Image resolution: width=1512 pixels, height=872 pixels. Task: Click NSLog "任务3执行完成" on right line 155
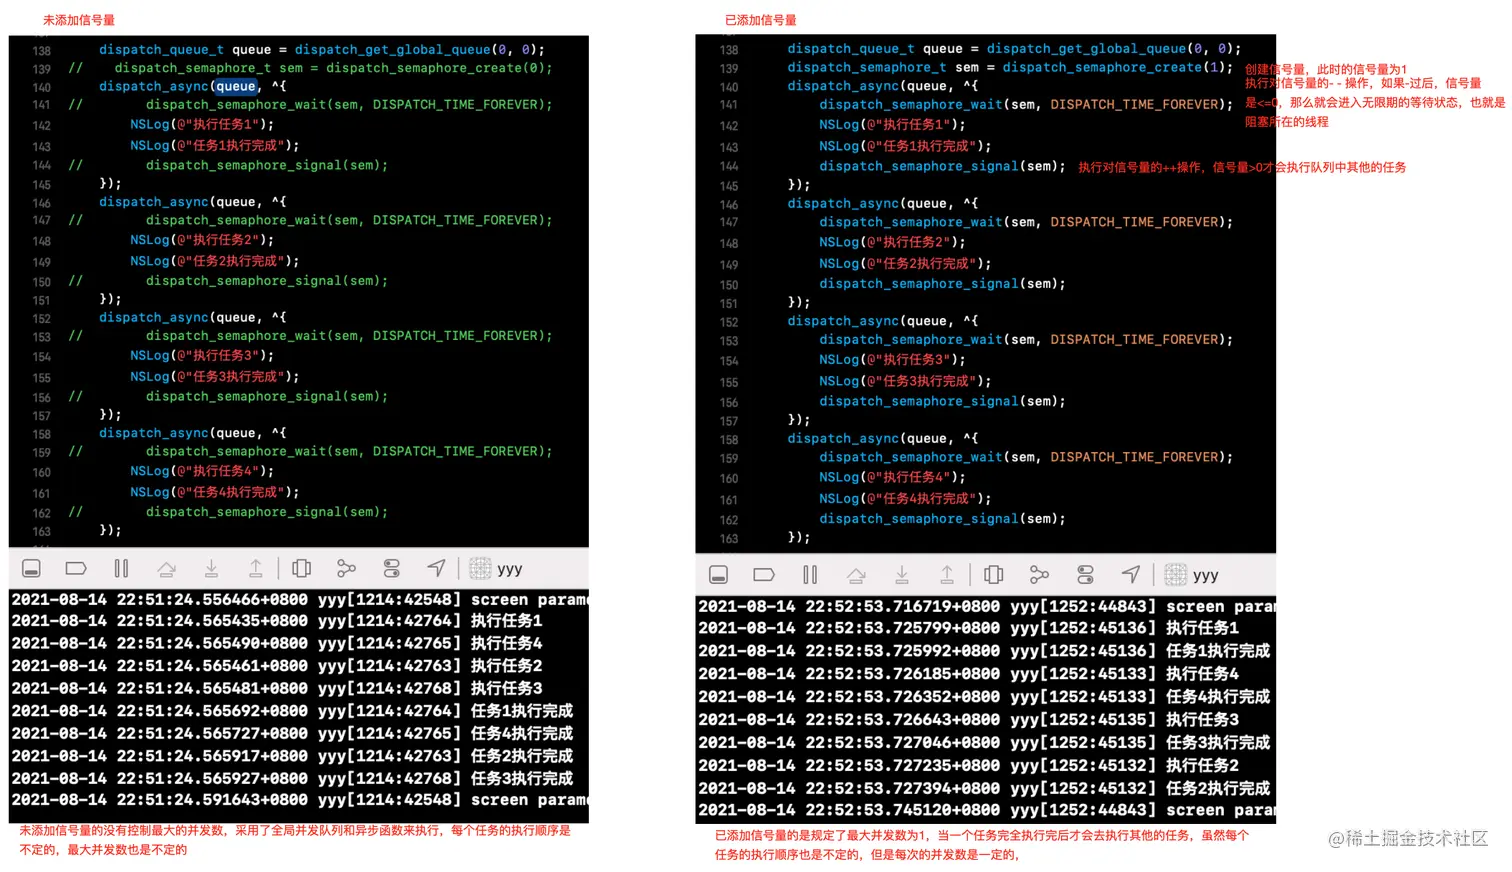point(905,381)
